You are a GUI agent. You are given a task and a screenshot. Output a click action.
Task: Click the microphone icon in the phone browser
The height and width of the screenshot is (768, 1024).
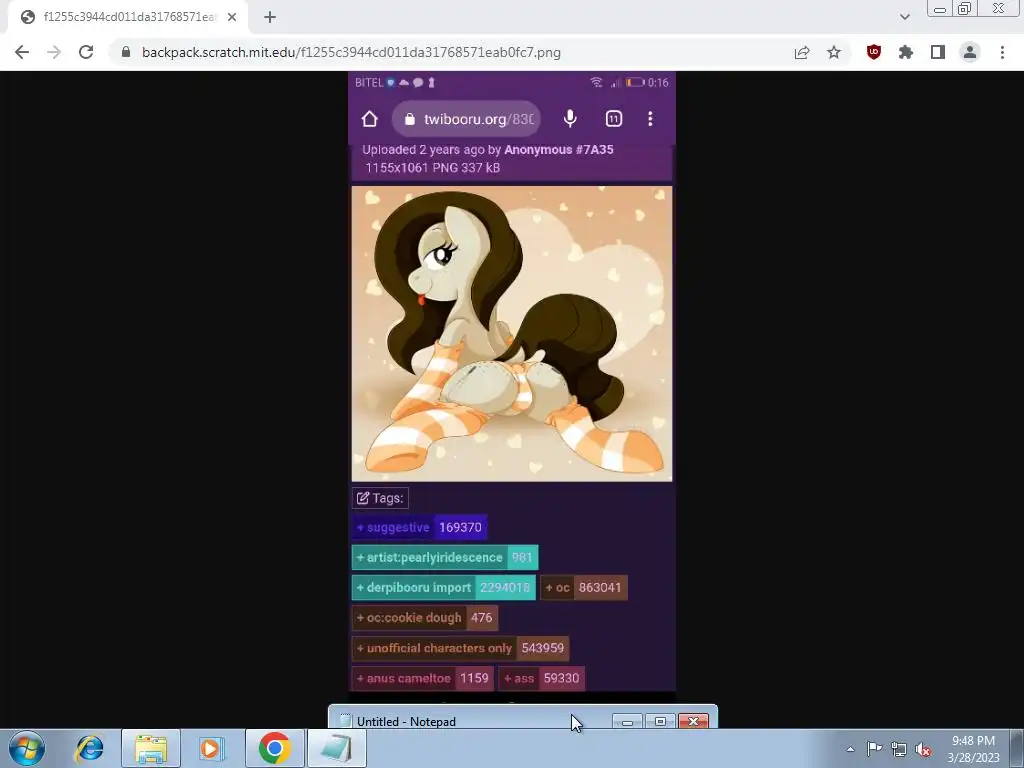(x=570, y=119)
